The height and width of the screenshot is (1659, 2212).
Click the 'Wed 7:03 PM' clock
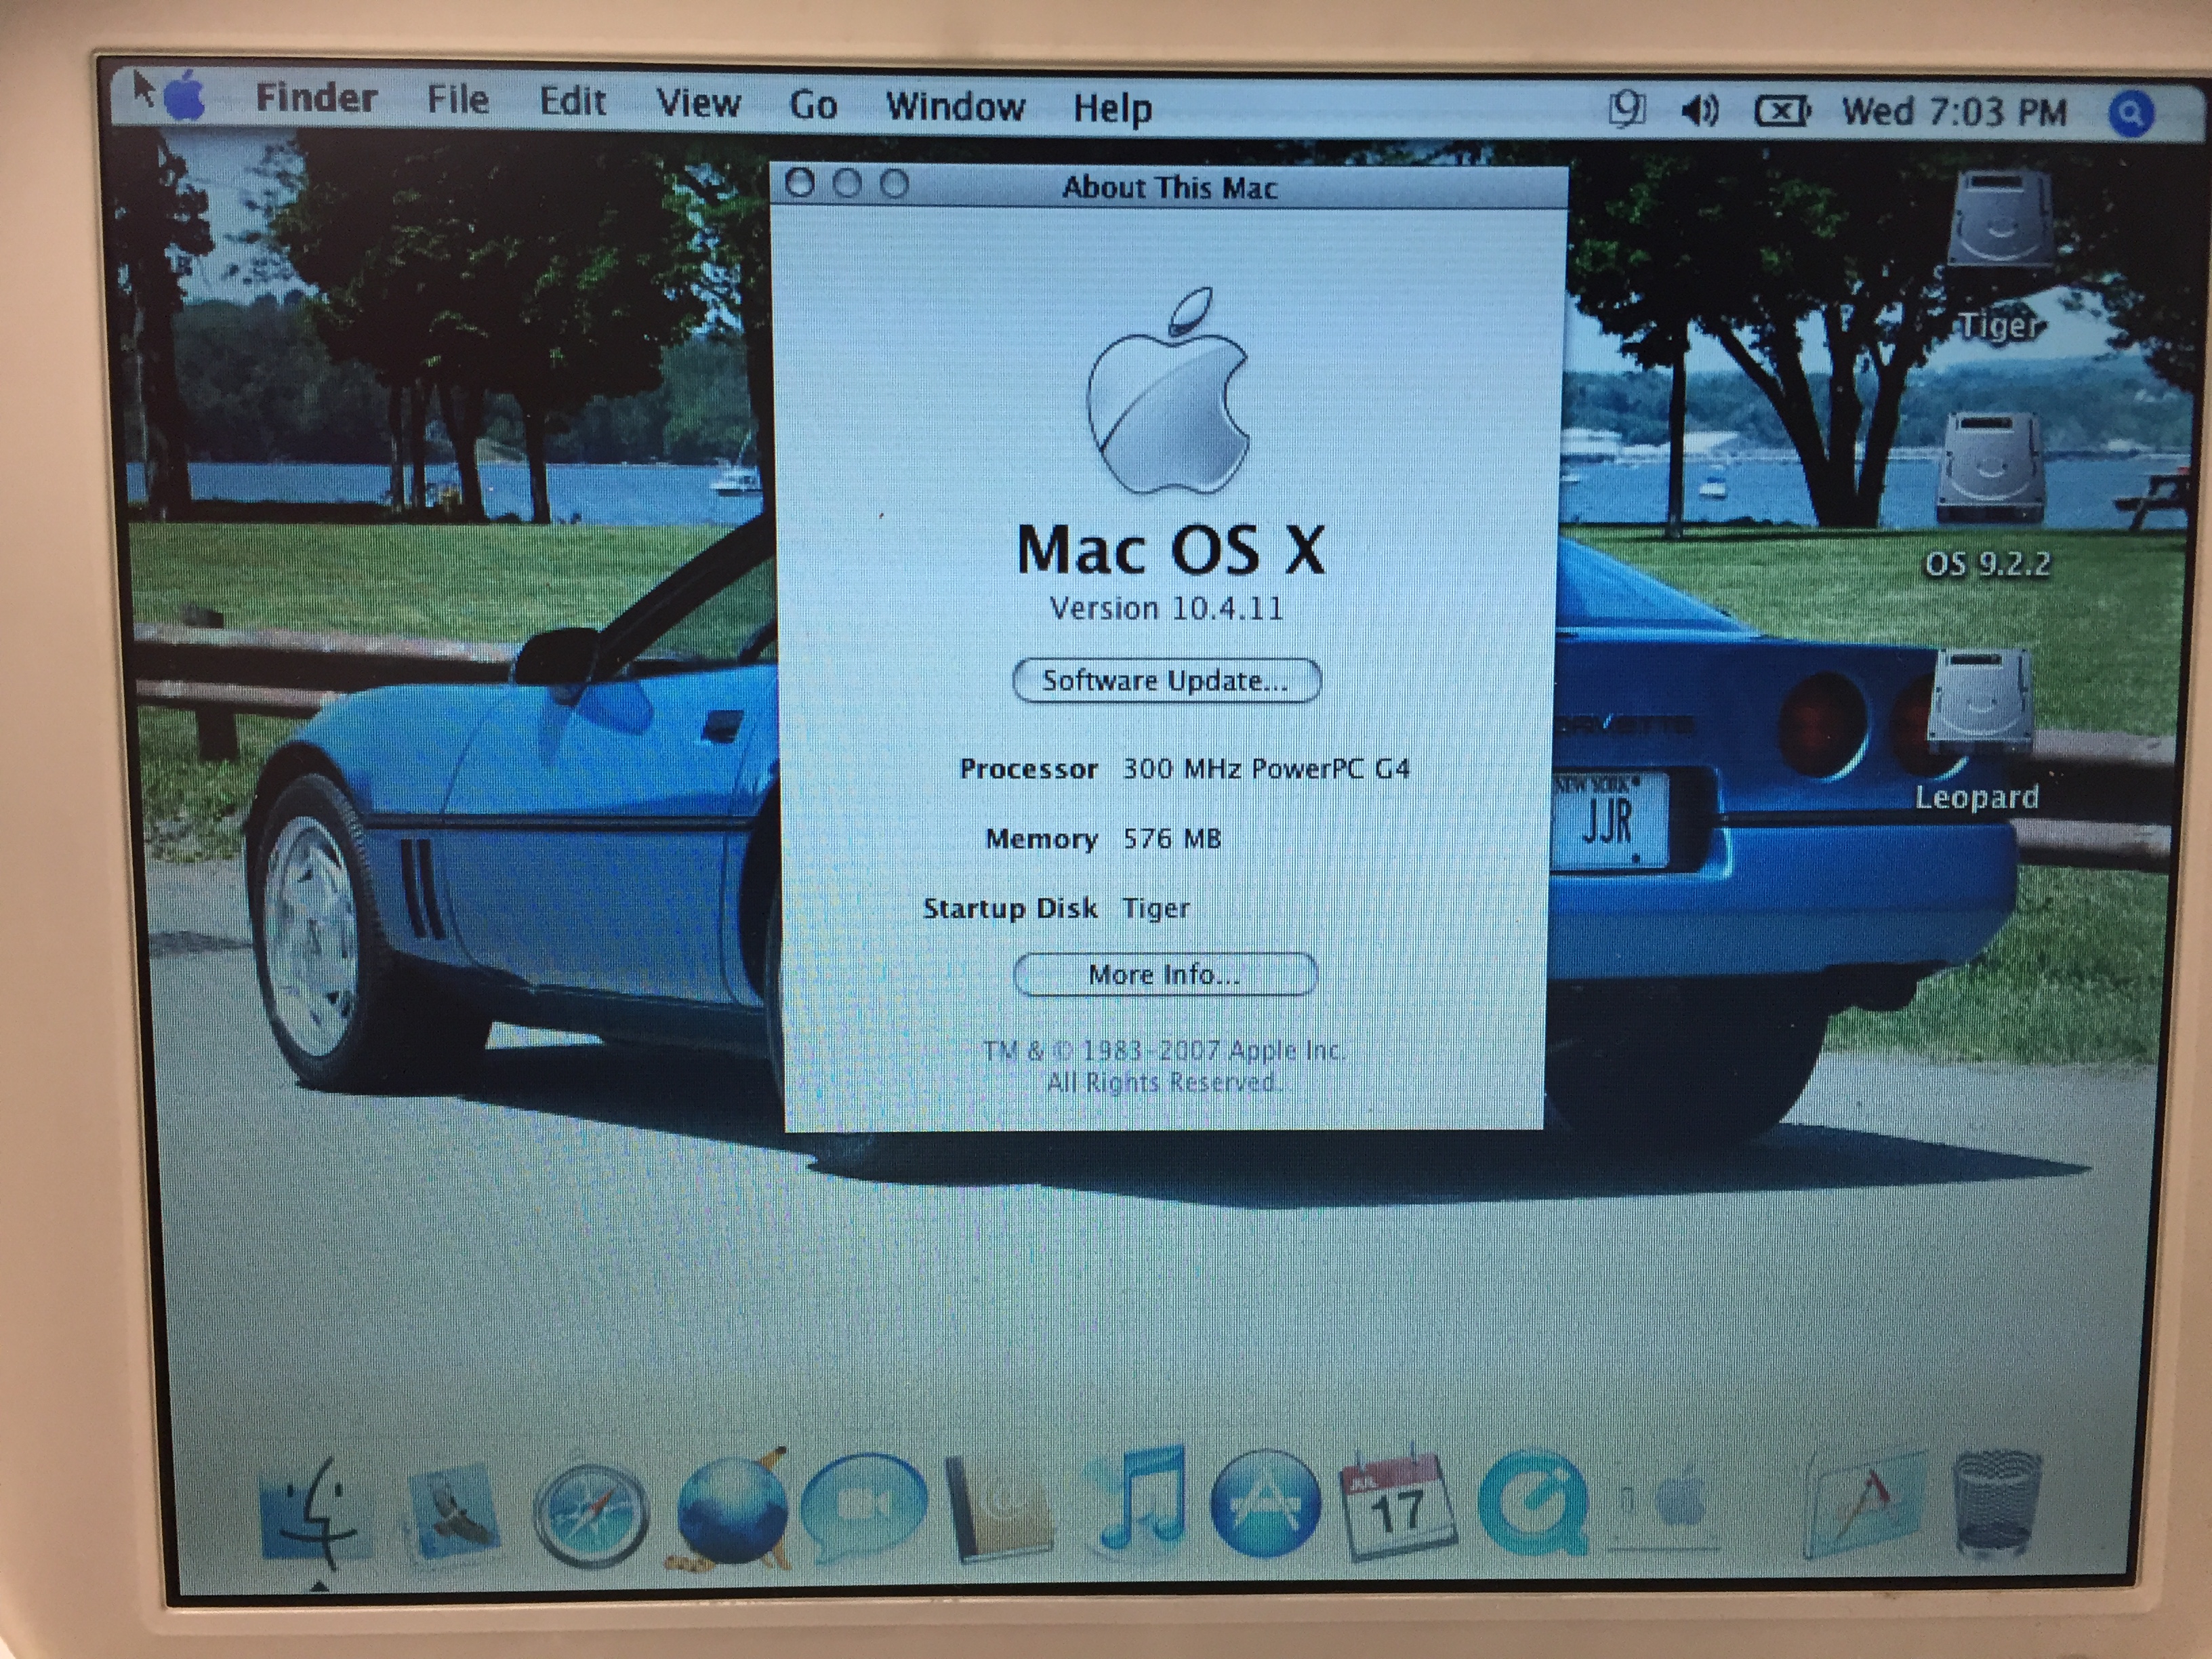pos(1954,112)
